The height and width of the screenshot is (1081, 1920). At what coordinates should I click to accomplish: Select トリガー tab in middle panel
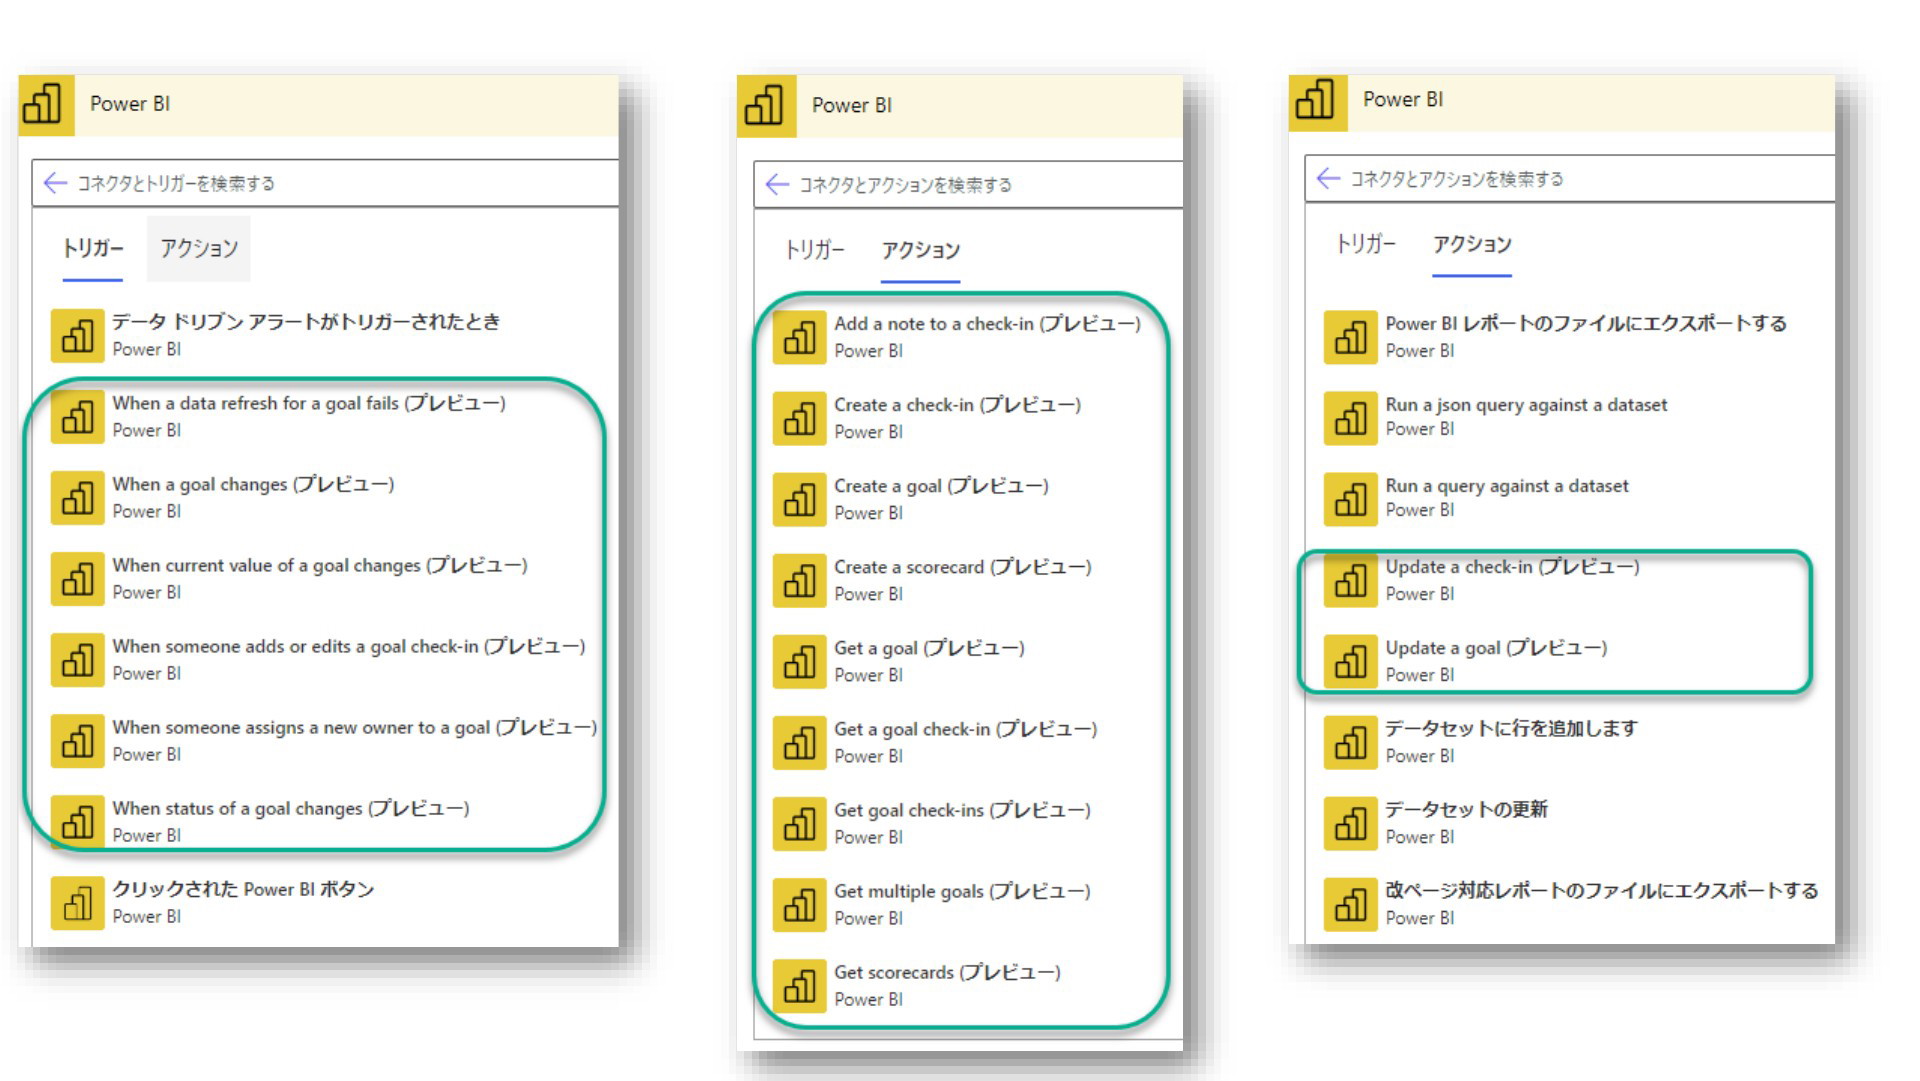(x=814, y=250)
